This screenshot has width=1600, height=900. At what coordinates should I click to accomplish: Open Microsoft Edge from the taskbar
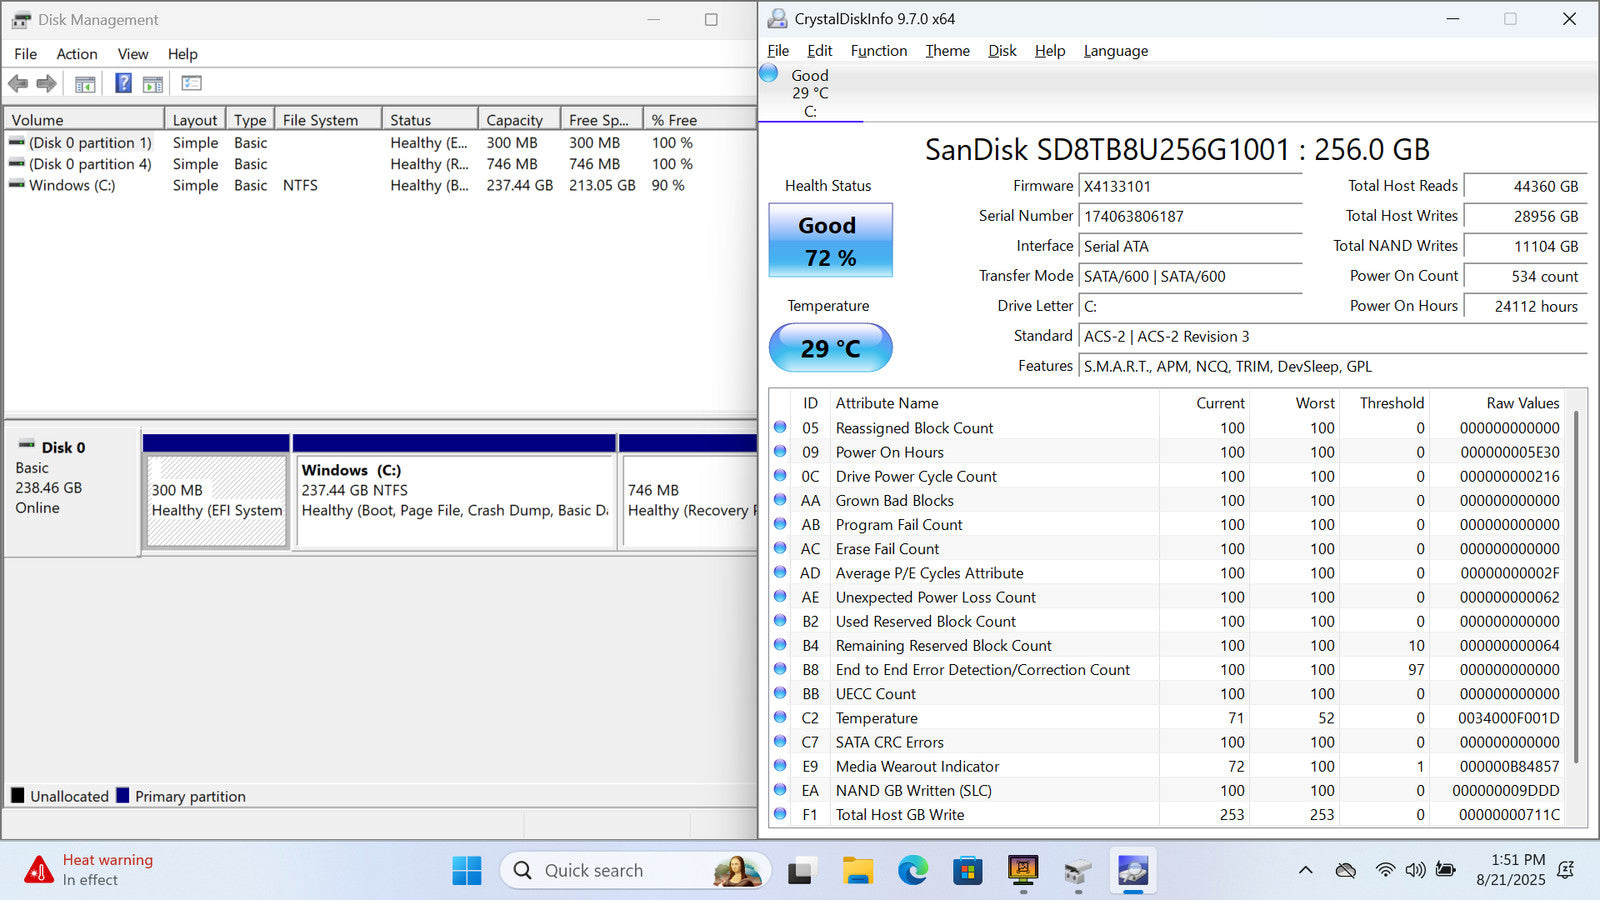click(912, 871)
